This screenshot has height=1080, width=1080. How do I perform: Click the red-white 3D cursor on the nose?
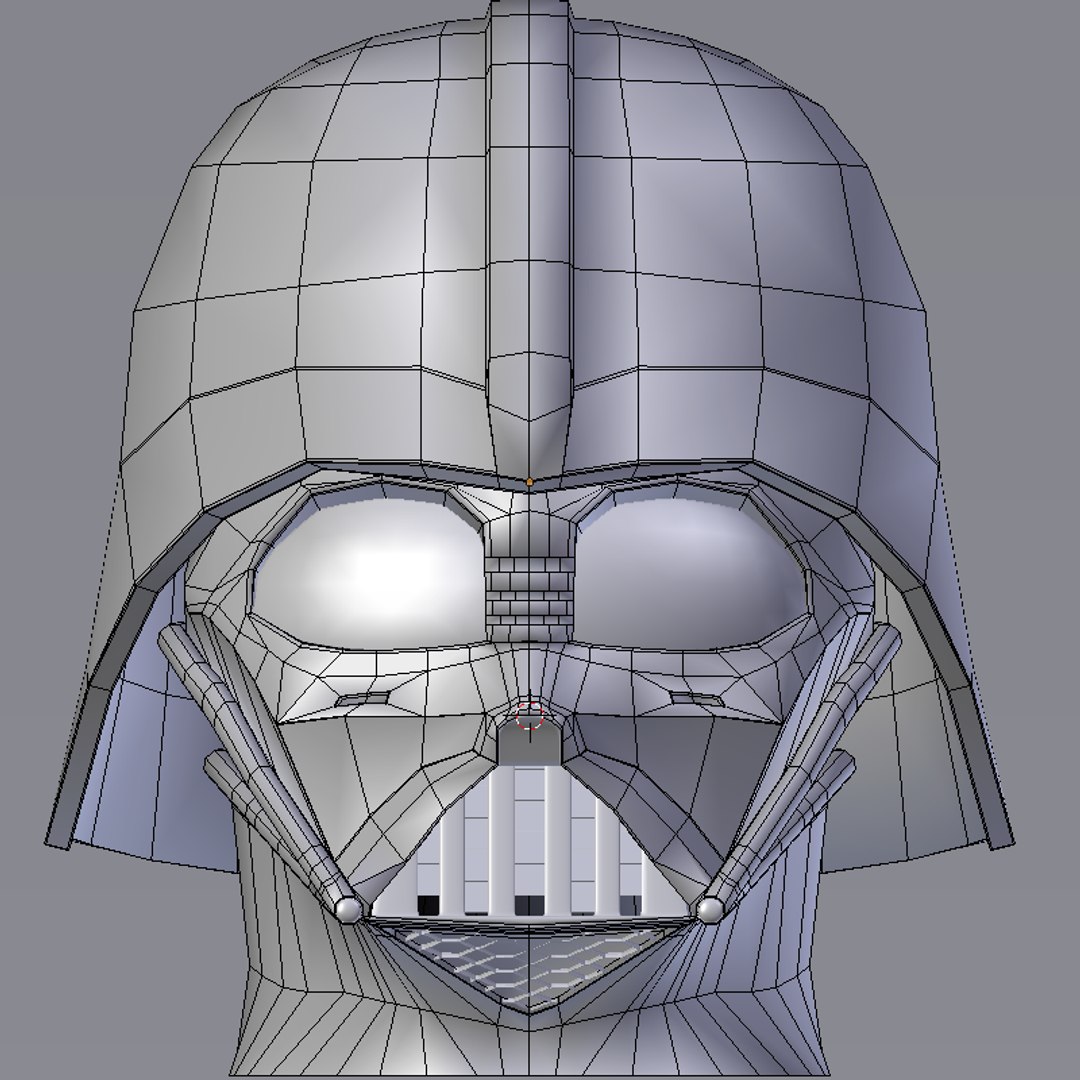click(x=530, y=716)
